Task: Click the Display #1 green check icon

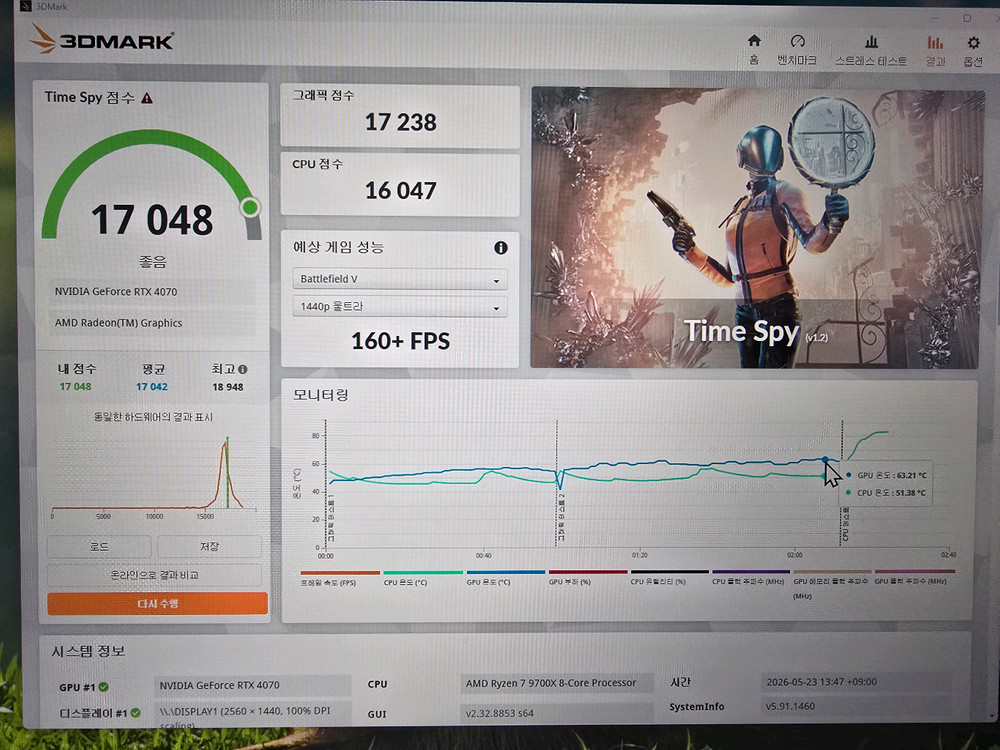Action: pyautogui.click(x=135, y=713)
